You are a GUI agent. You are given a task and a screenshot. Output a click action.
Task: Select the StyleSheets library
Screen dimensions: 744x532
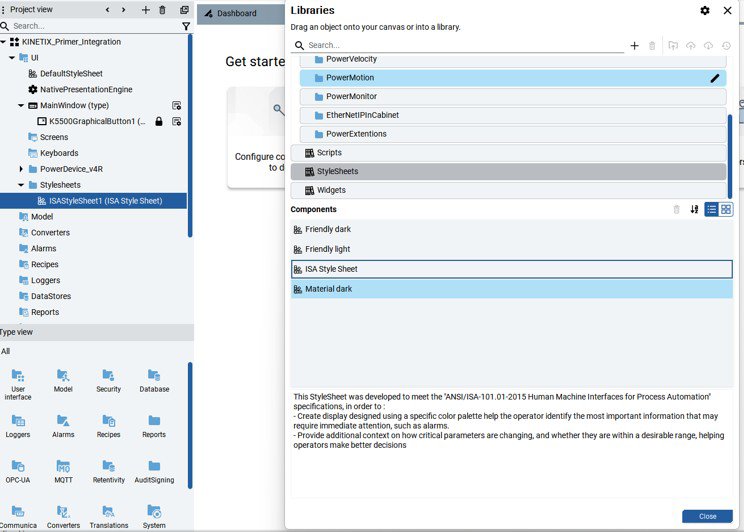[508, 171]
